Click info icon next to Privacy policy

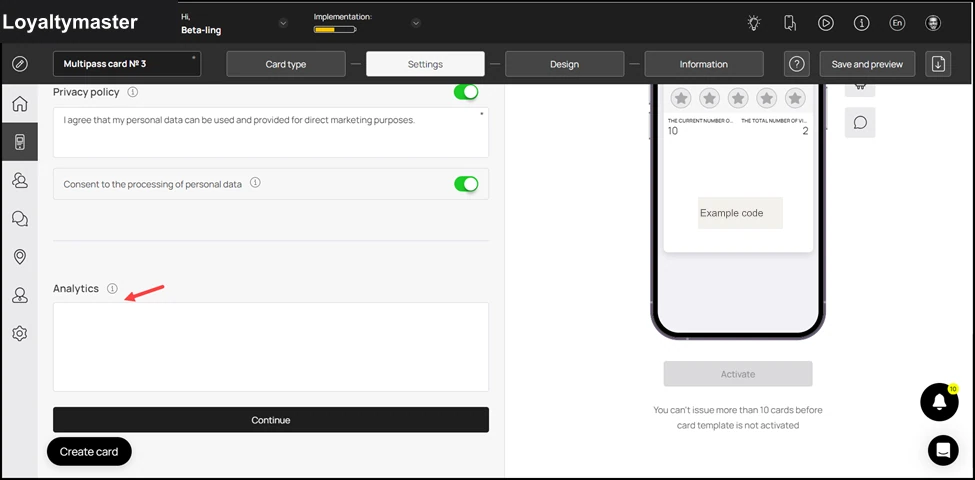[132, 92]
